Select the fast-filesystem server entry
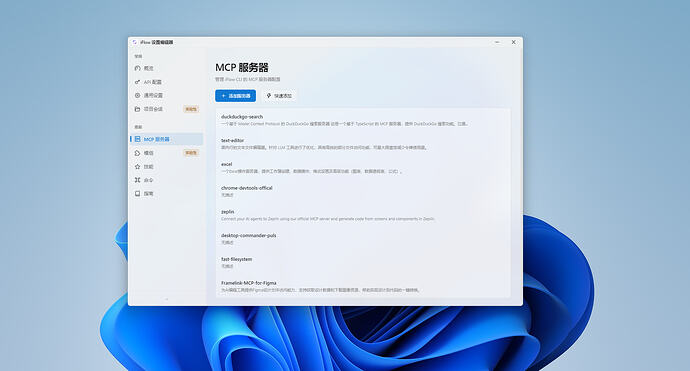The height and width of the screenshot is (371, 690). [363, 263]
